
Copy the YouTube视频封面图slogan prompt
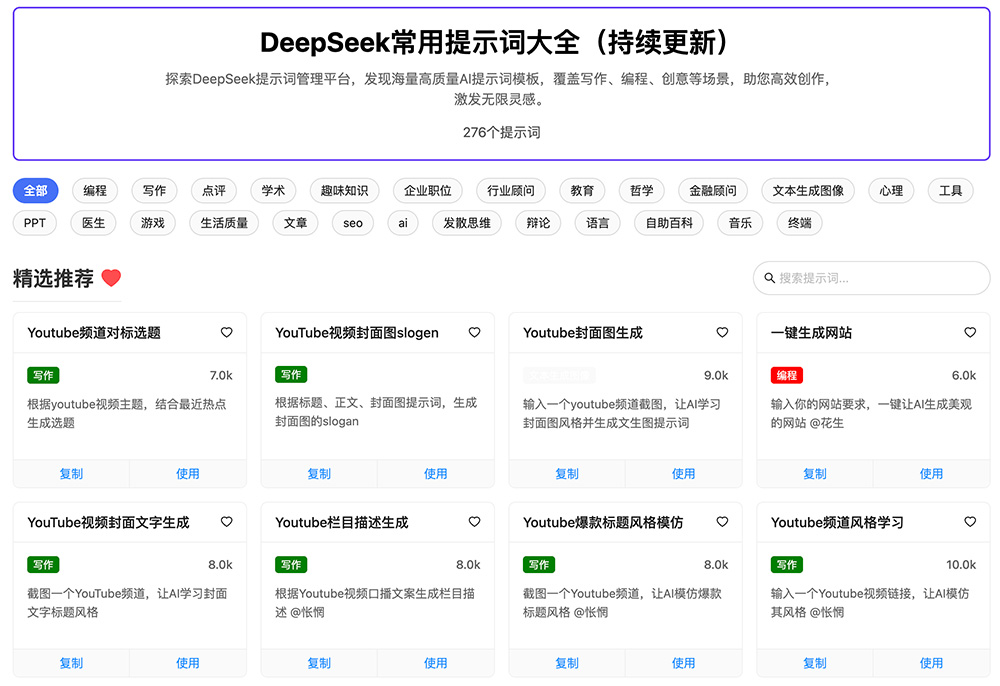coord(319,474)
